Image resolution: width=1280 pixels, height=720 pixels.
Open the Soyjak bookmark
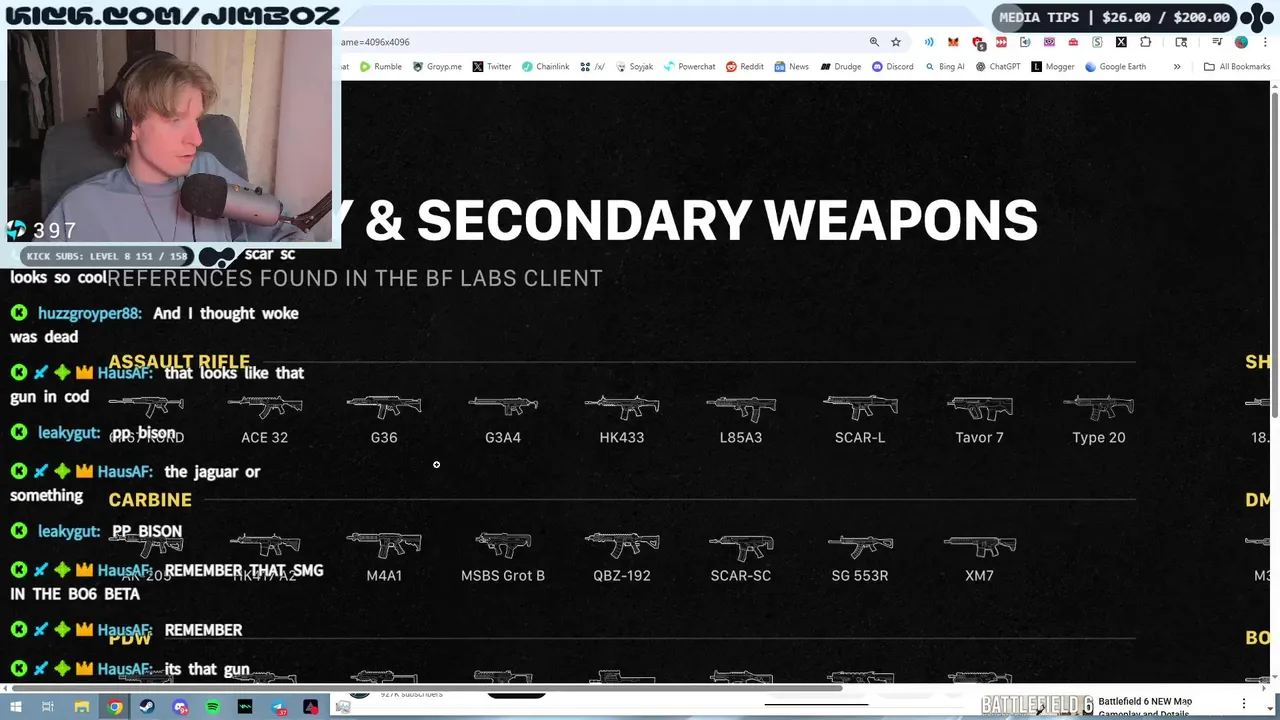point(634,67)
